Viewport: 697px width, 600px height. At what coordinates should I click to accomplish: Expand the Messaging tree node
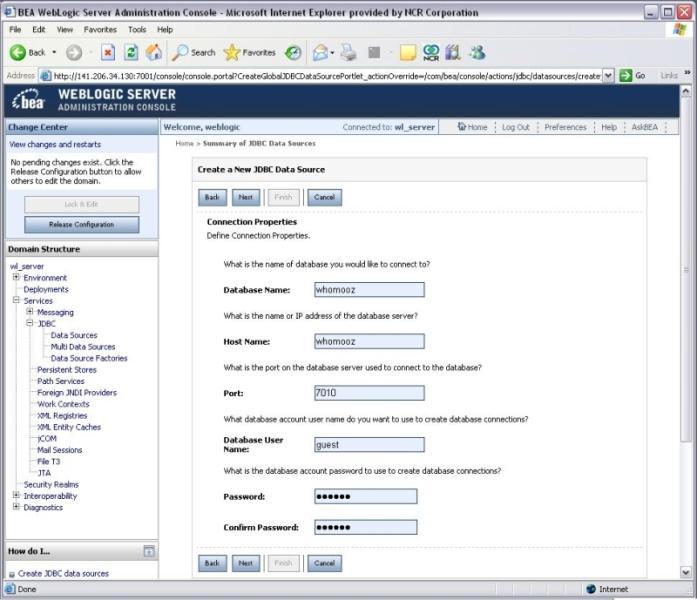pyautogui.click(x=30, y=312)
